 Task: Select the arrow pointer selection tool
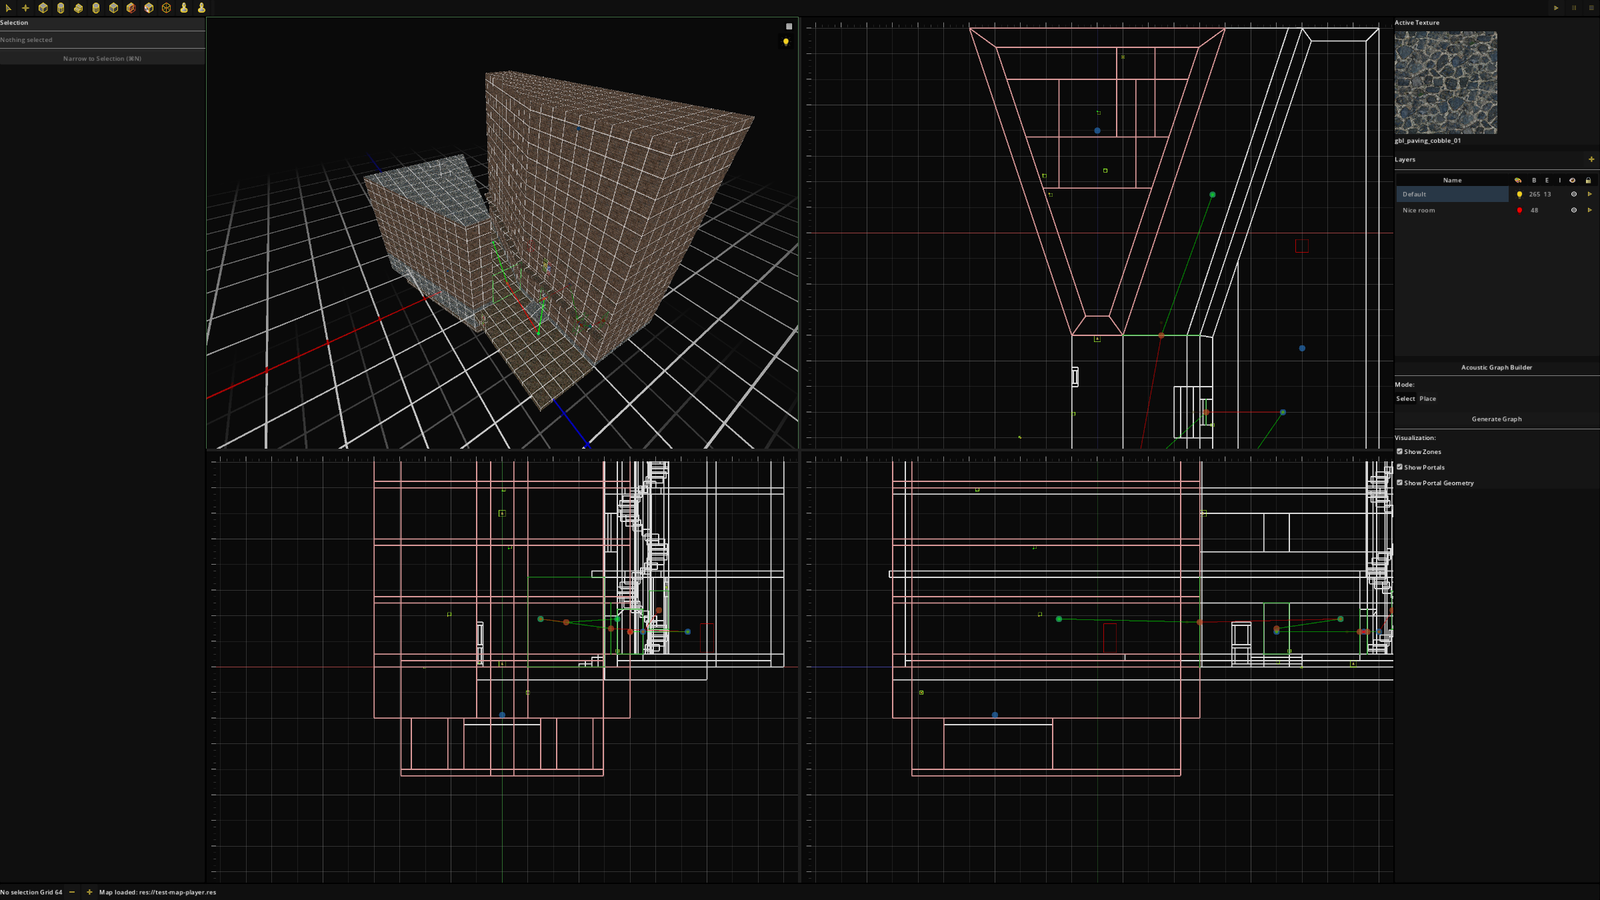(x=8, y=8)
